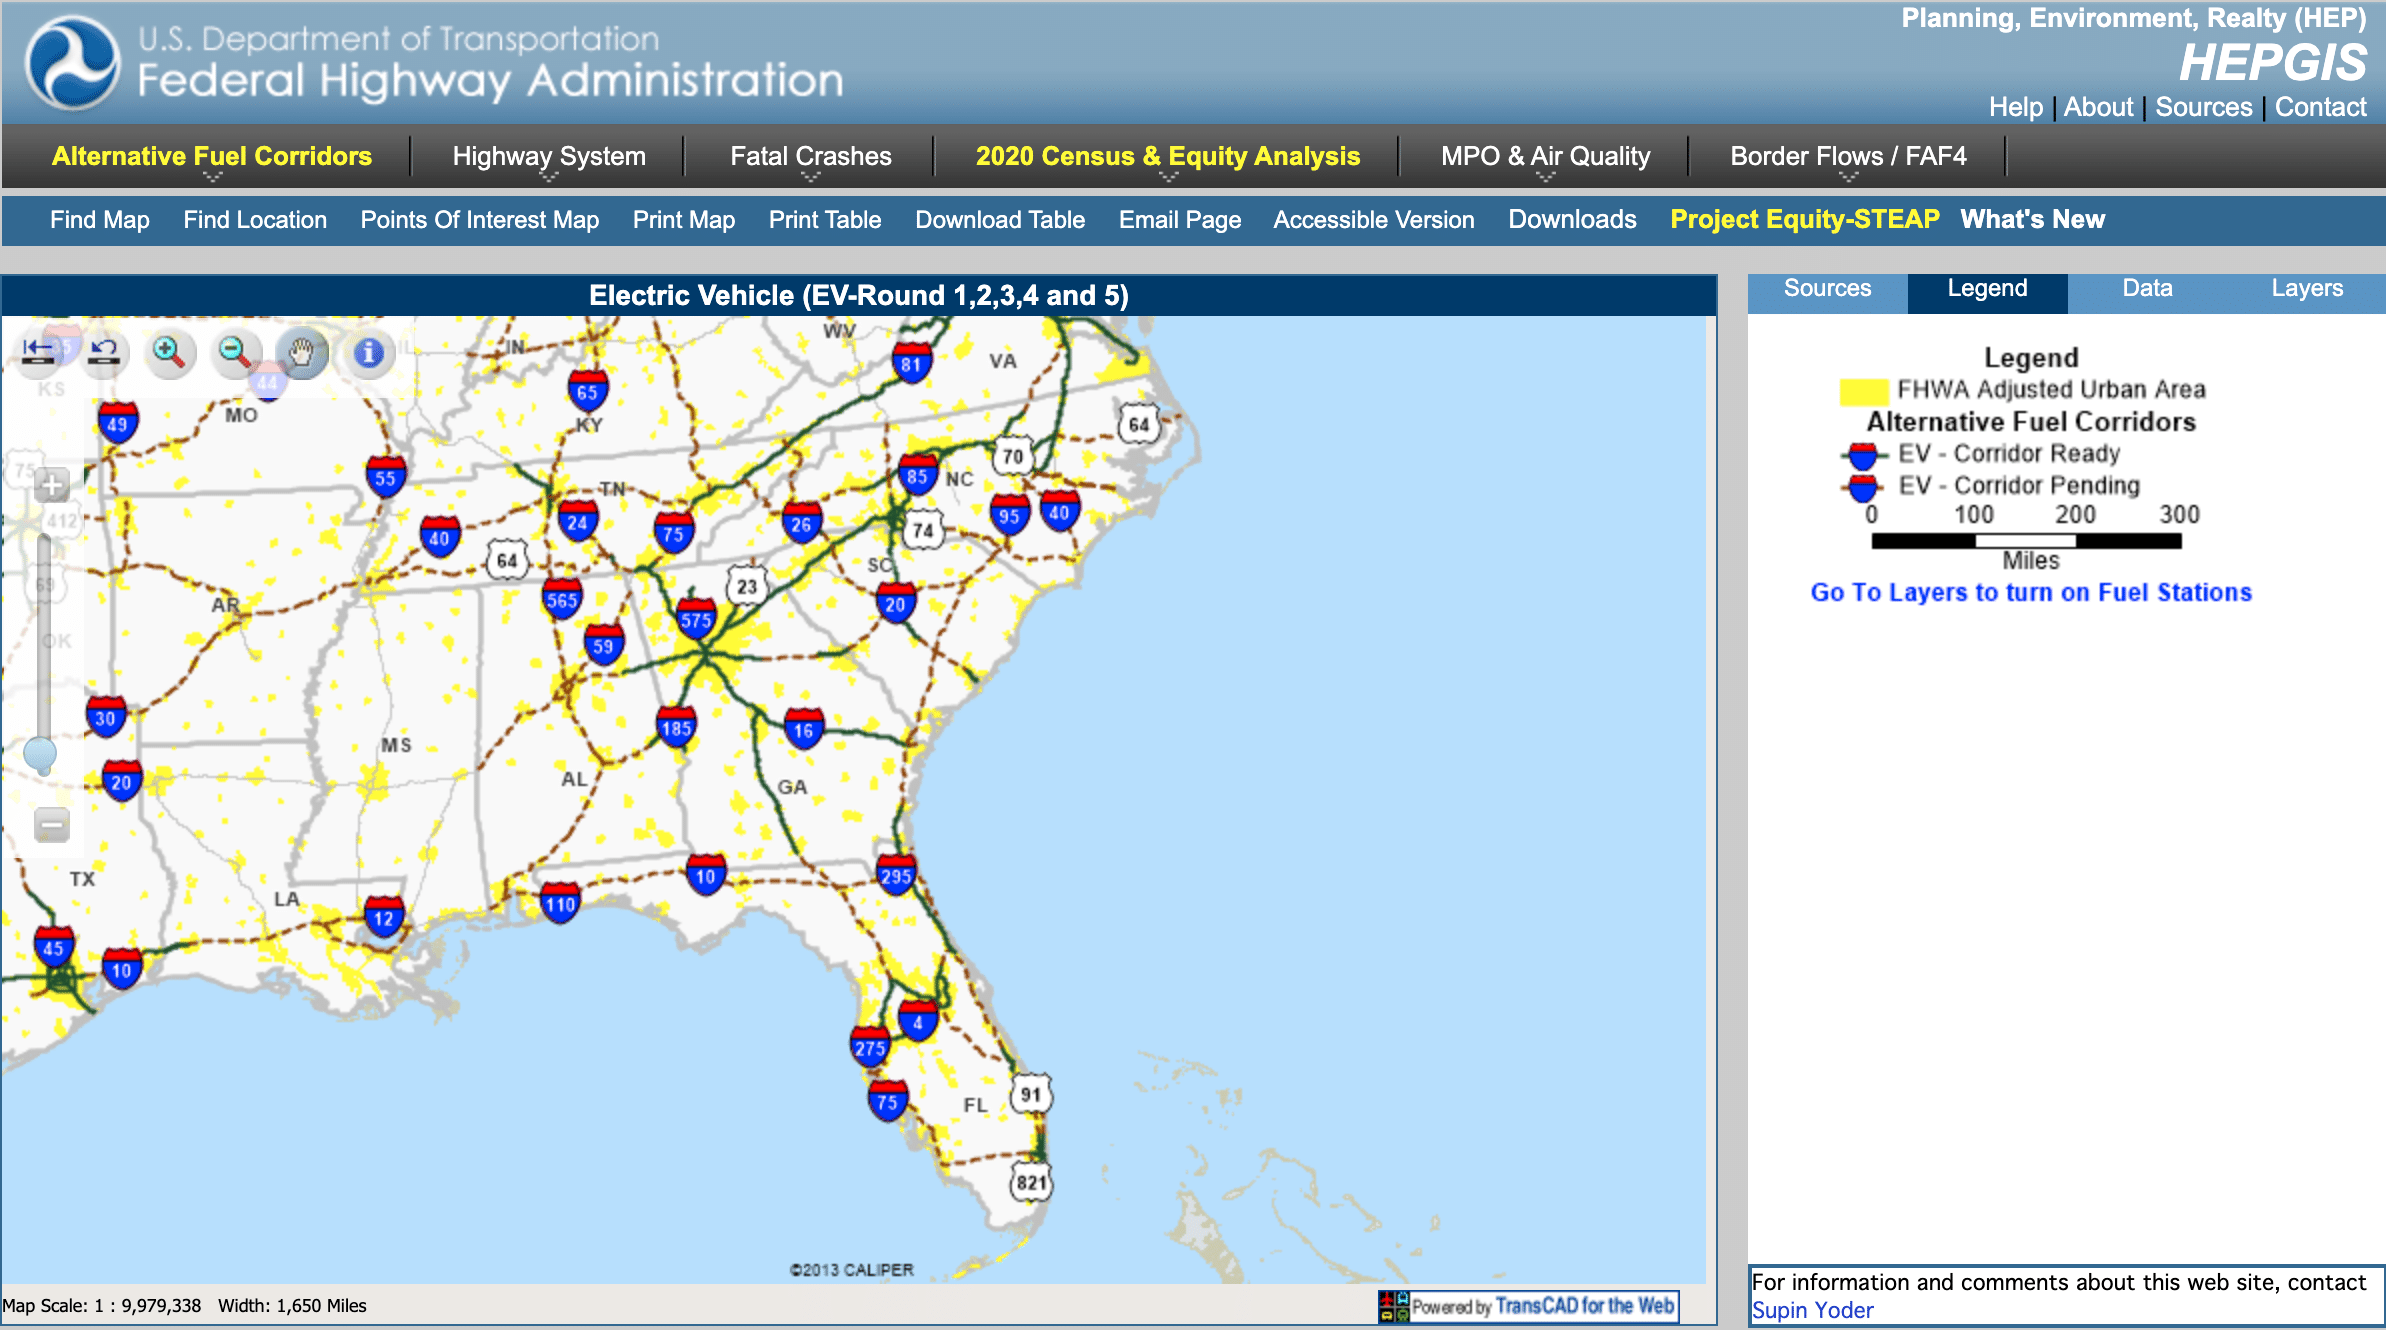Select the zoom out magnifier tool

(235, 352)
